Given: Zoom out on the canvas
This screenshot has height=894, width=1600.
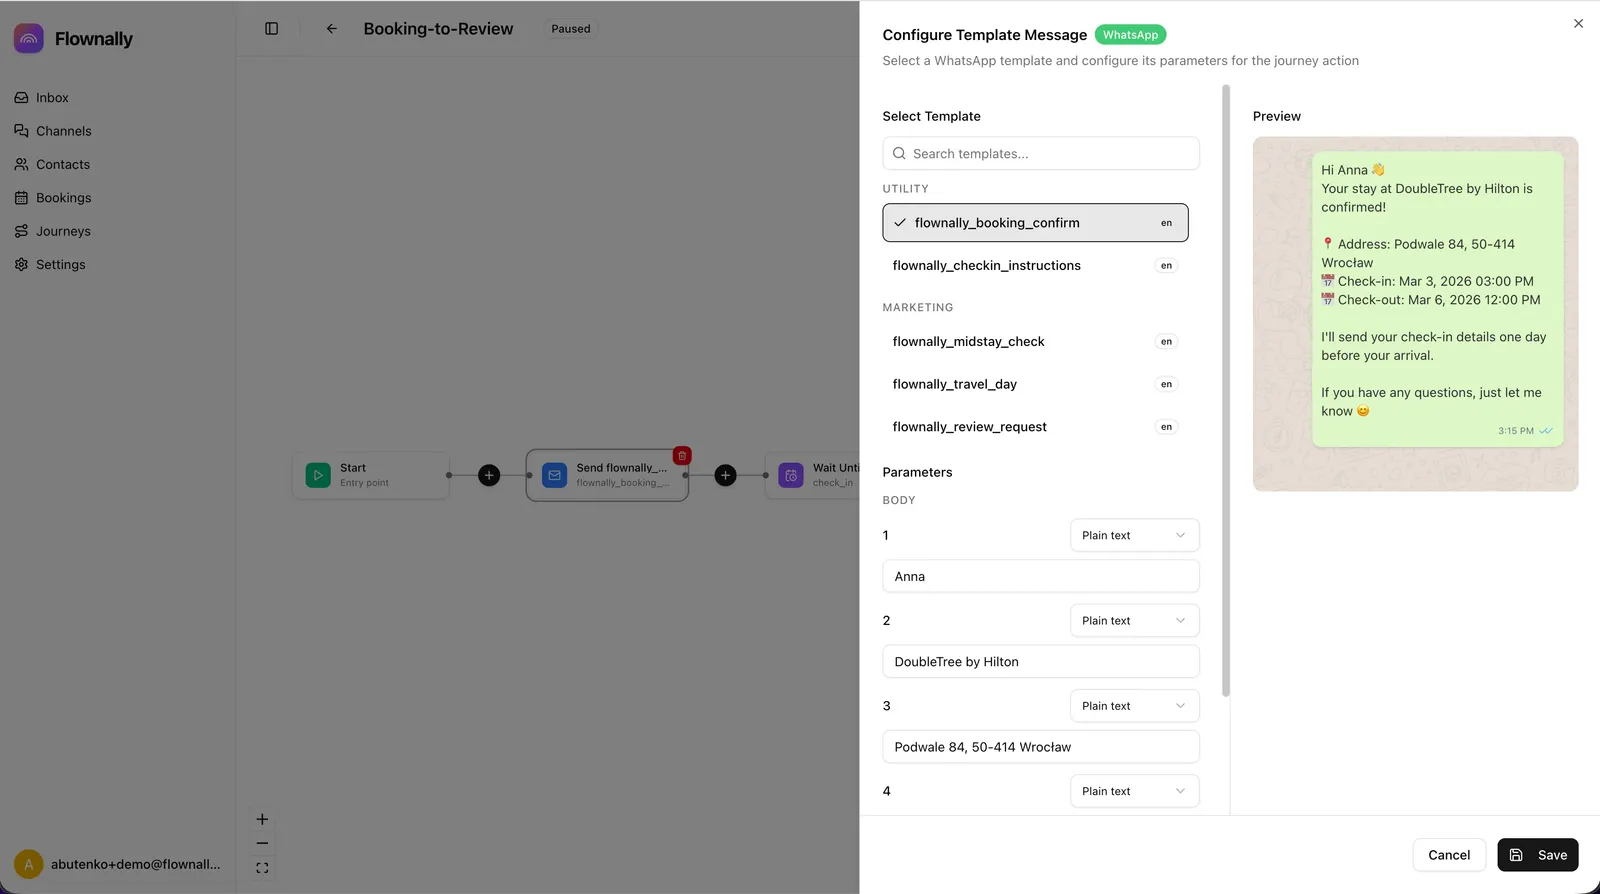Looking at the screenshot, I should [262, 843].
